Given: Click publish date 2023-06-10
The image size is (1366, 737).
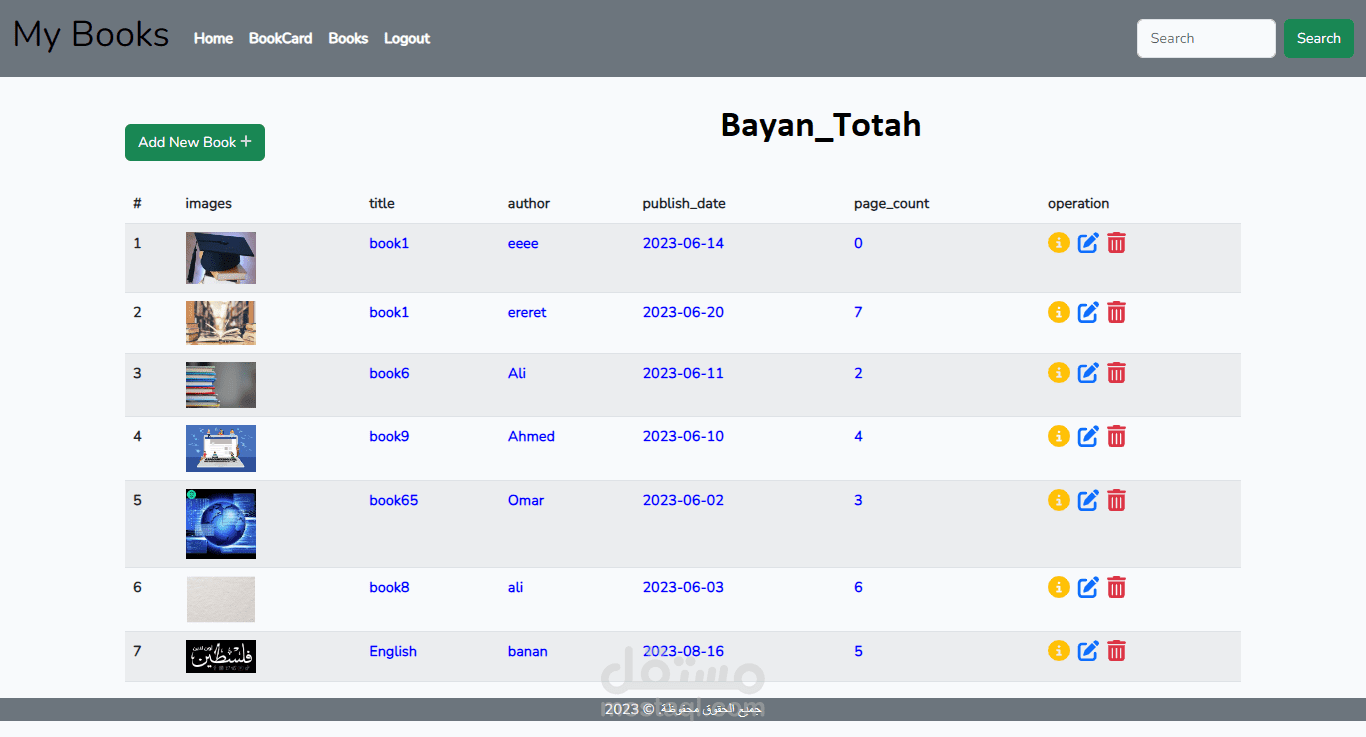Looking at the screenshot, I should pyautogui.click(x=683, y=436).
